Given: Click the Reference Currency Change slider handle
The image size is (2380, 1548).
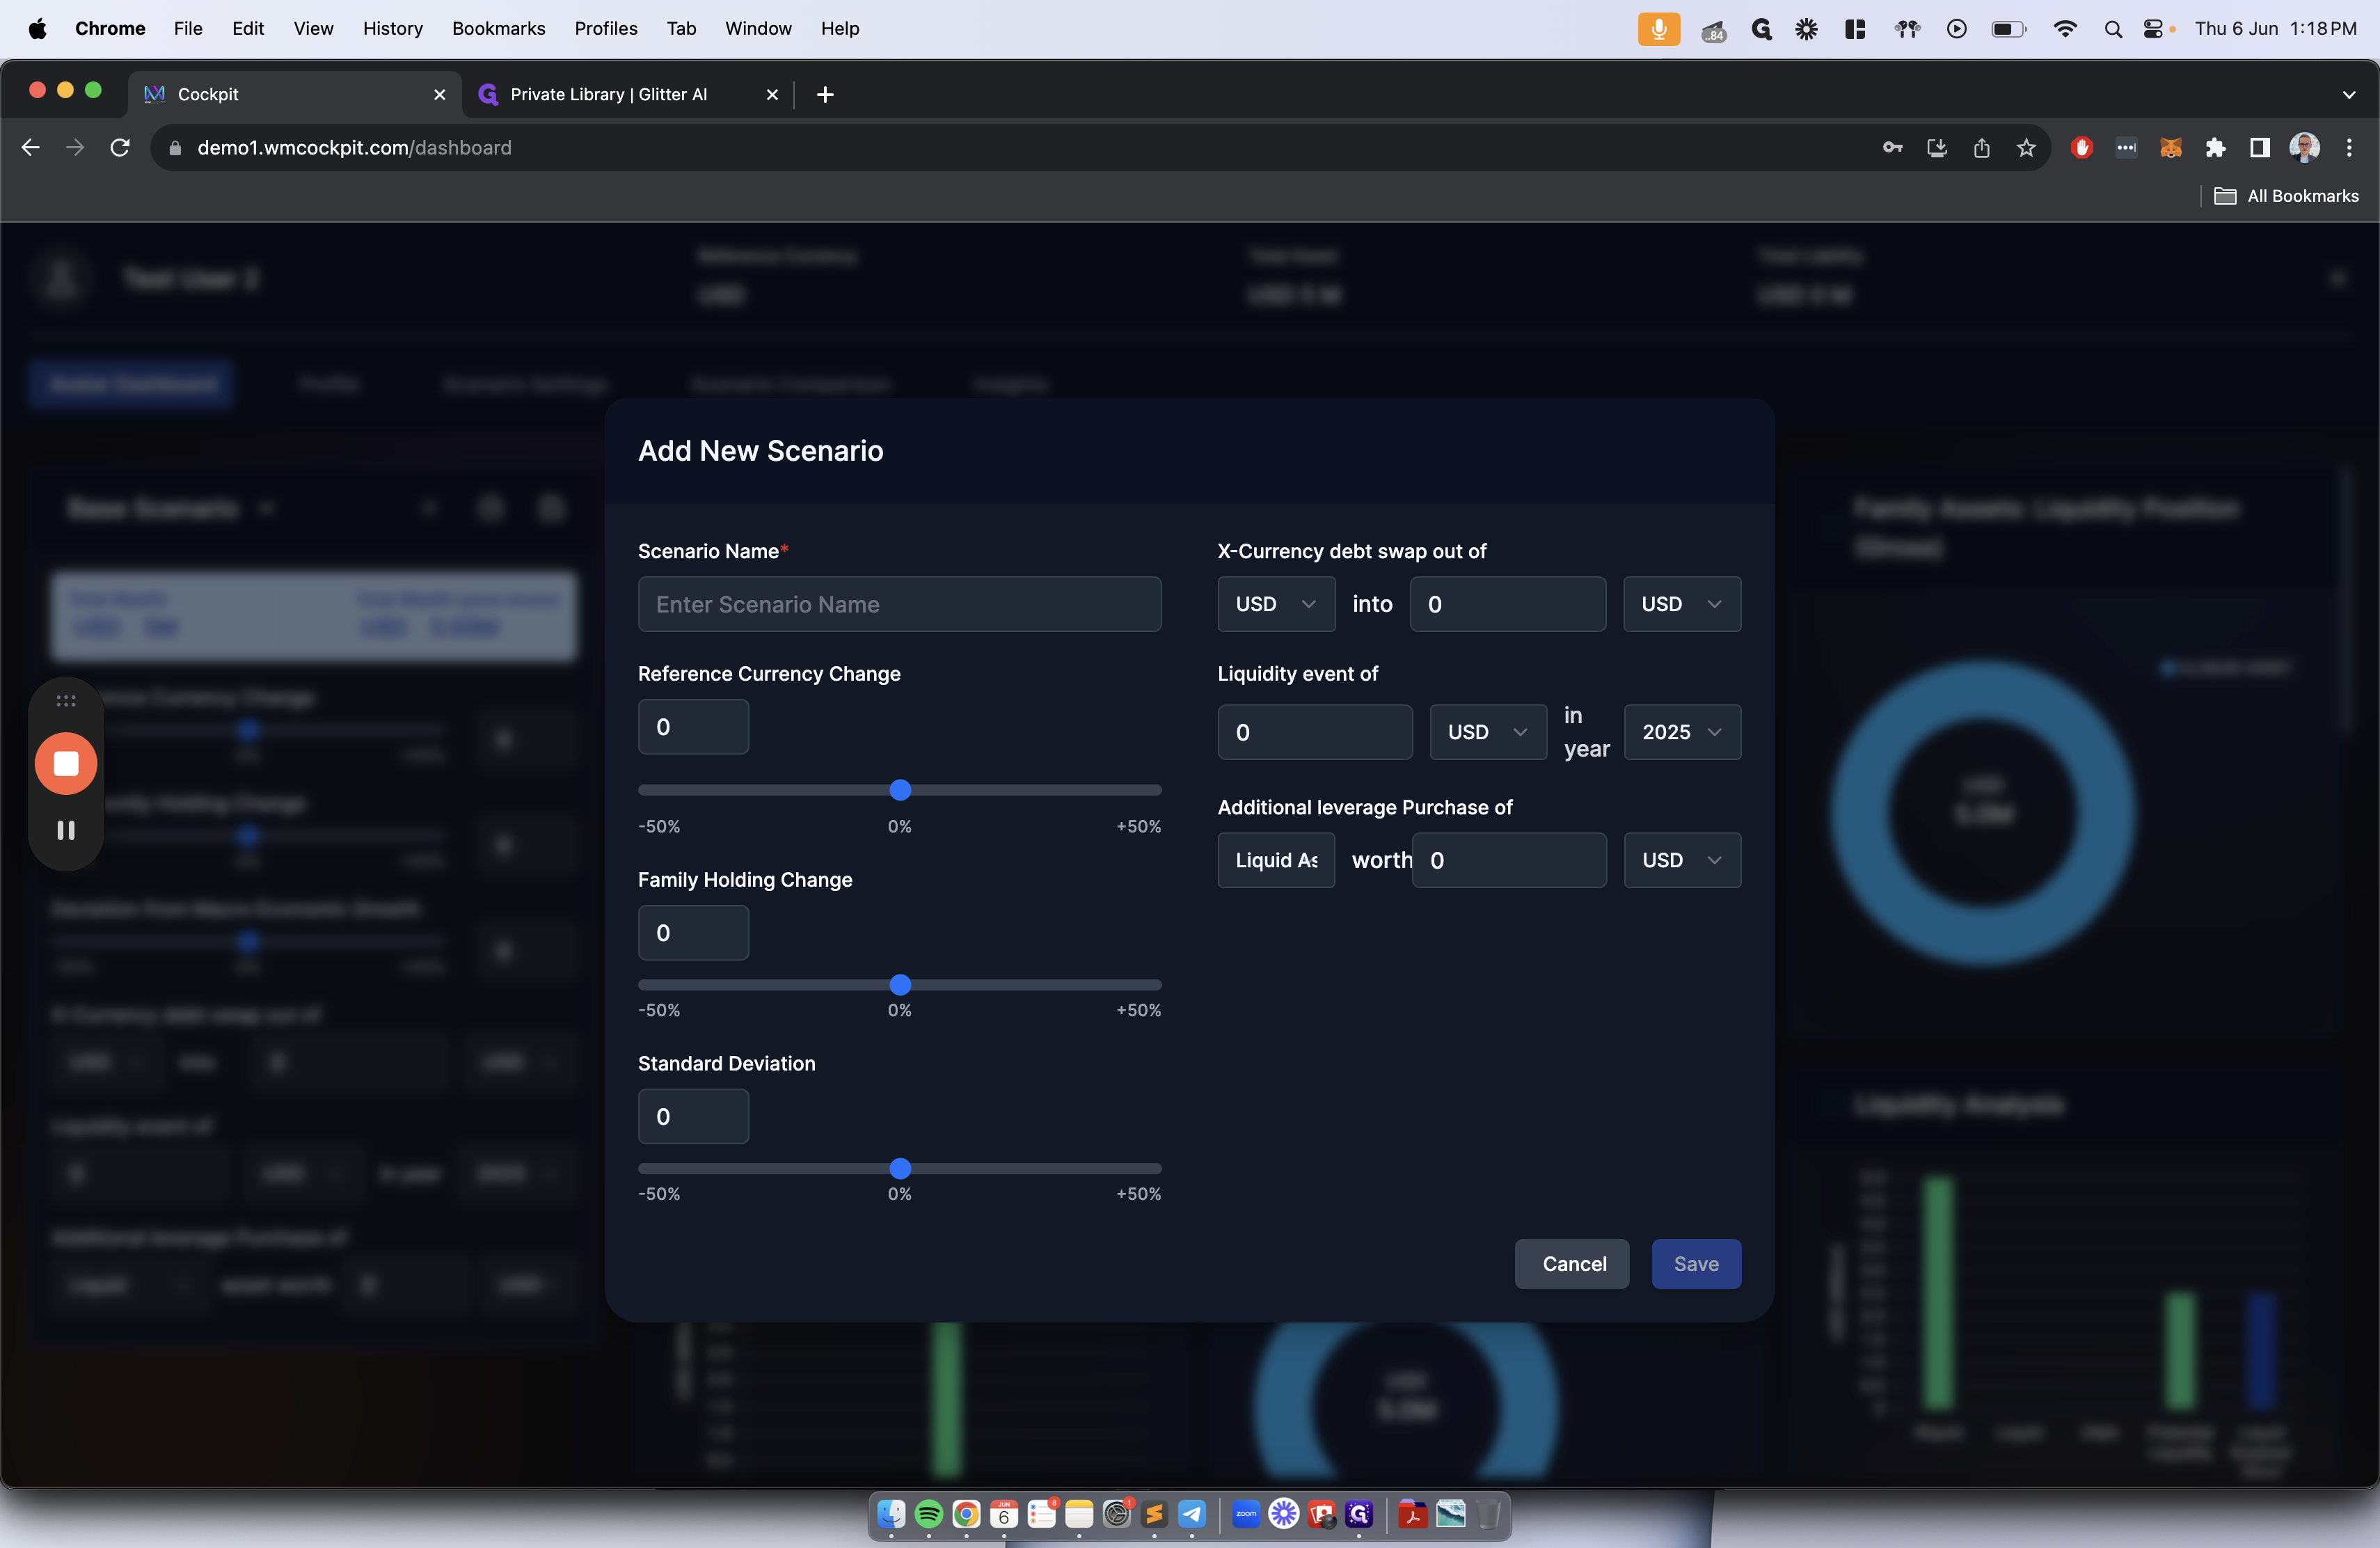Looking at the screenshot, I should coord(900,790).
